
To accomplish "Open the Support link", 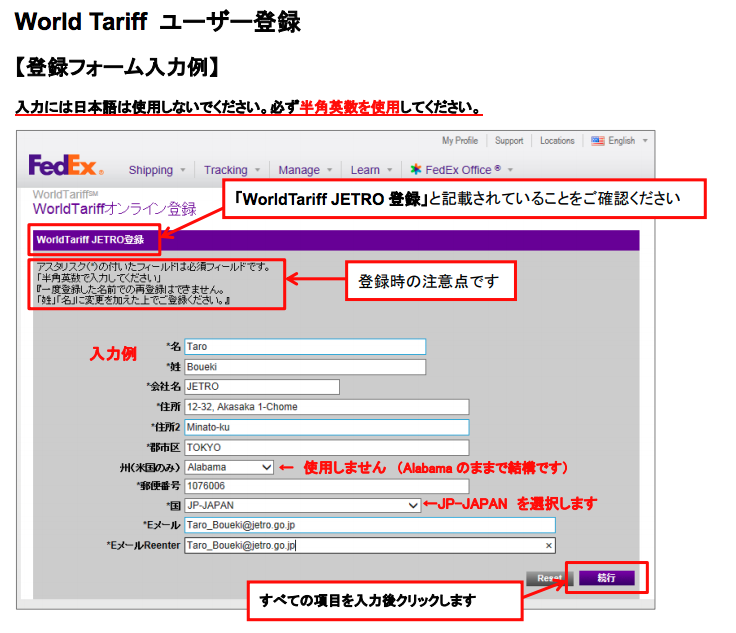I will coord(509,141).
